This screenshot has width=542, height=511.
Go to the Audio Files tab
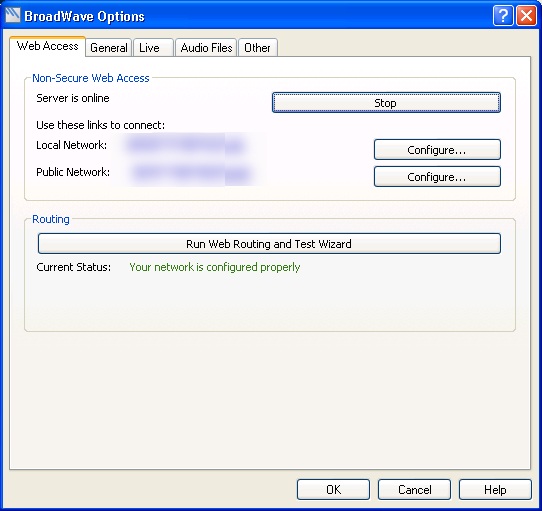click(x=206, y=47)
